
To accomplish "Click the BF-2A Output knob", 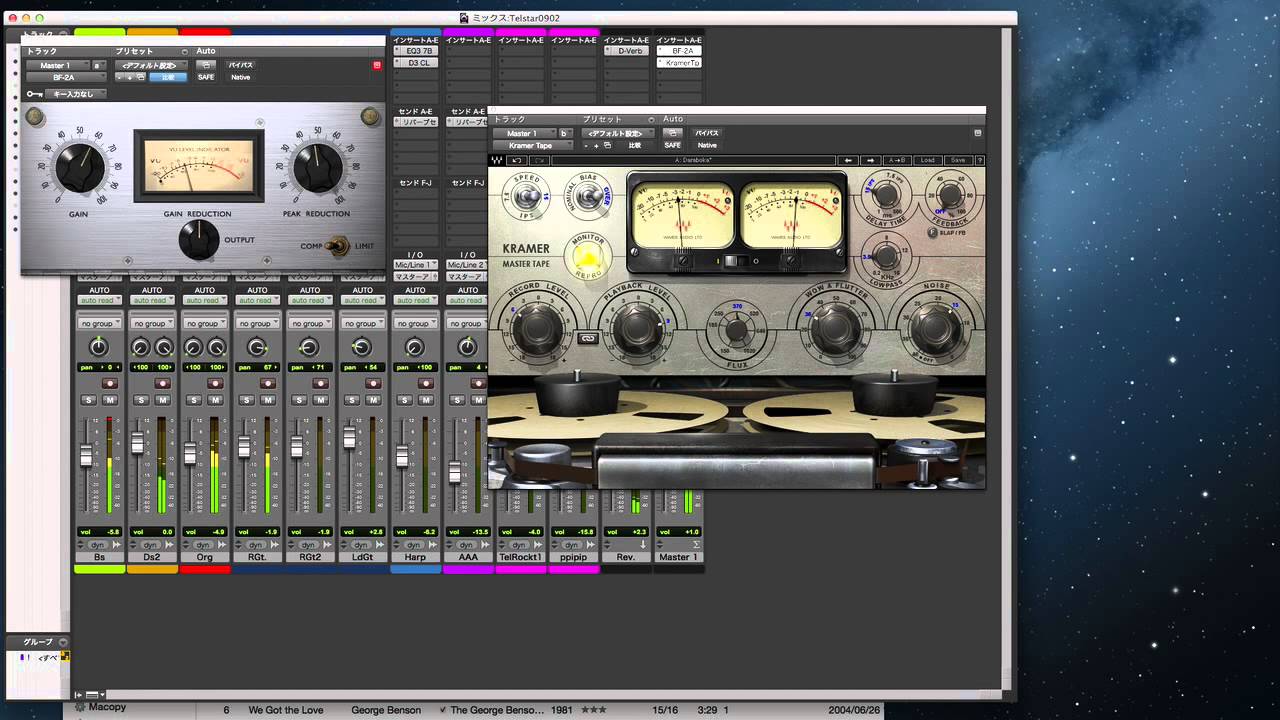I will [x=199, y=240].
